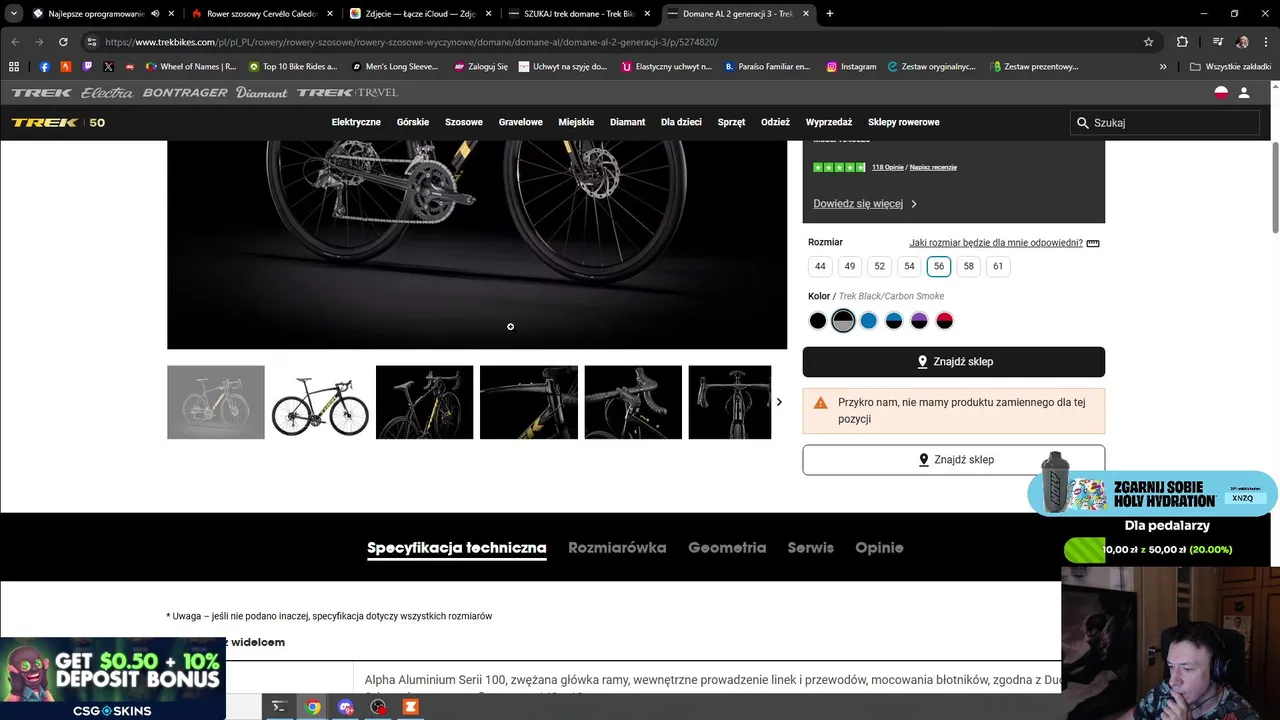The width and height of the screenshot is (1280, 720).
Task: Click the ruler size guide icon
Action: (x=1093, y=243)
